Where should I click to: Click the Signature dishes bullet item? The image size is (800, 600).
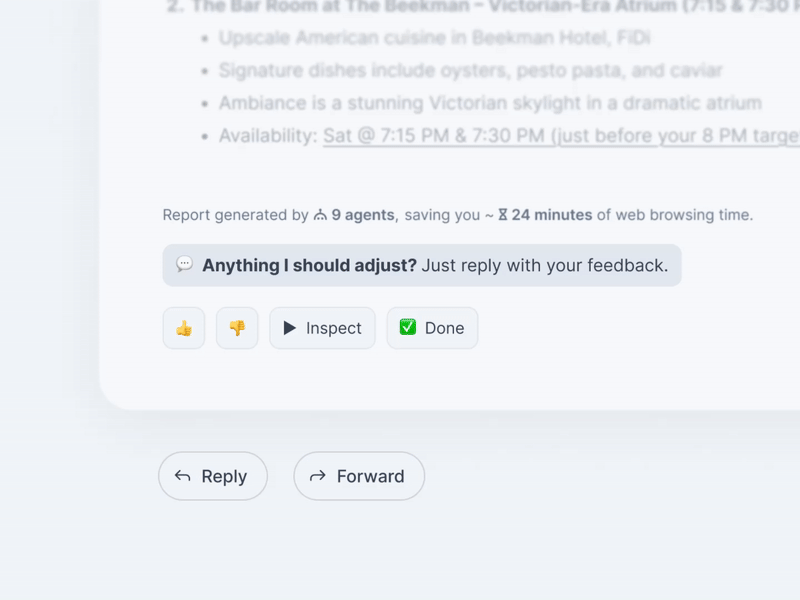(470, 70)
